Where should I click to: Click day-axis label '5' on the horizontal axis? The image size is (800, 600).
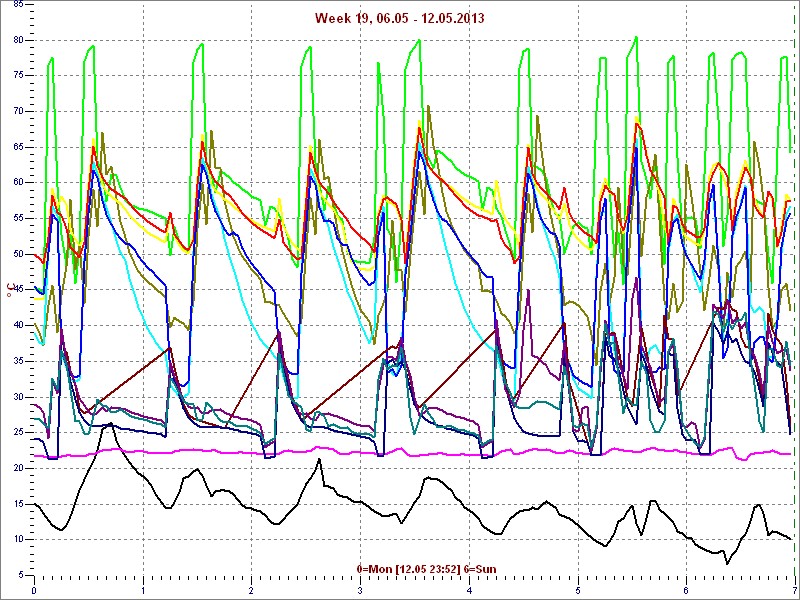click(x=578, y=591)
